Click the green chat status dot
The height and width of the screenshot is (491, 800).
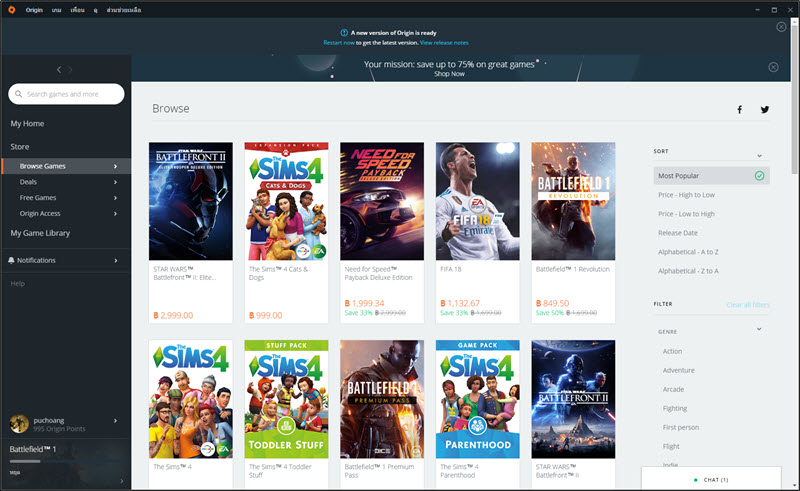(695, 480)
